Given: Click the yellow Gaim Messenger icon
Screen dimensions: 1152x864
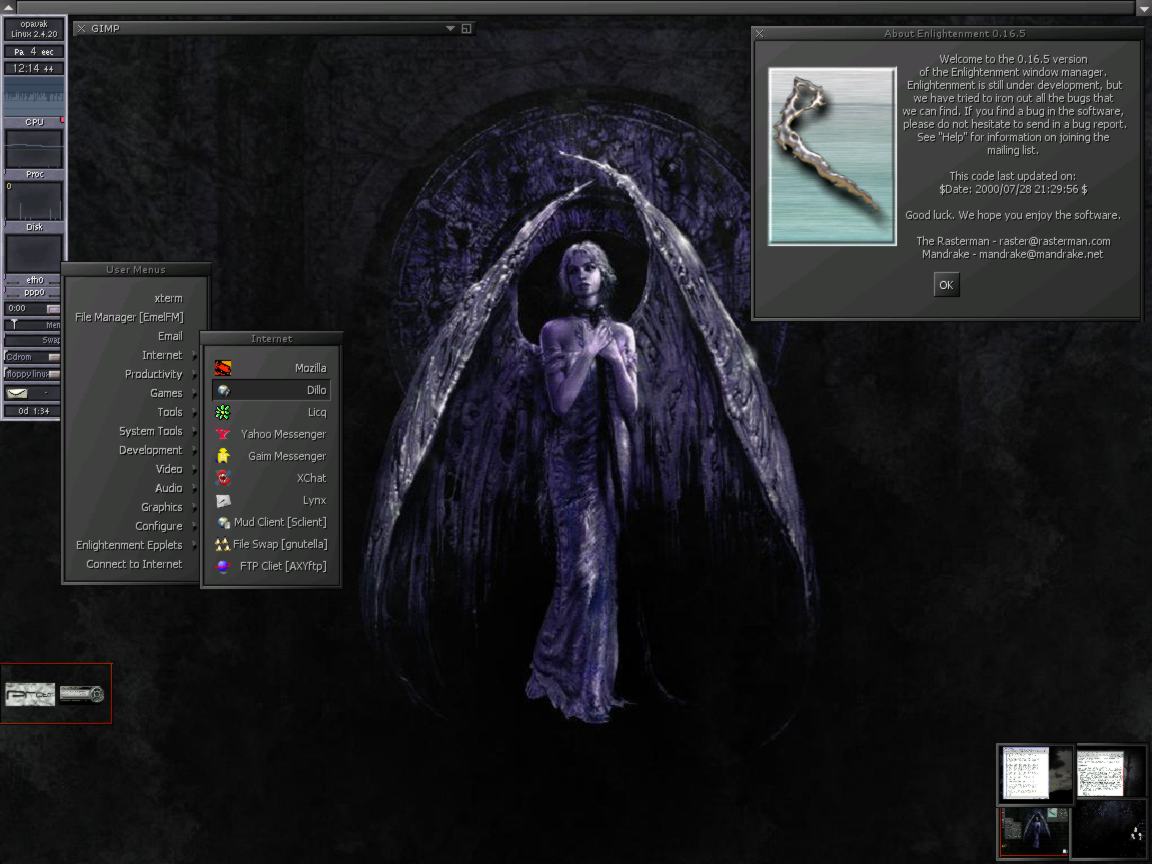Looking at the screenshot, I should [223, 456].
